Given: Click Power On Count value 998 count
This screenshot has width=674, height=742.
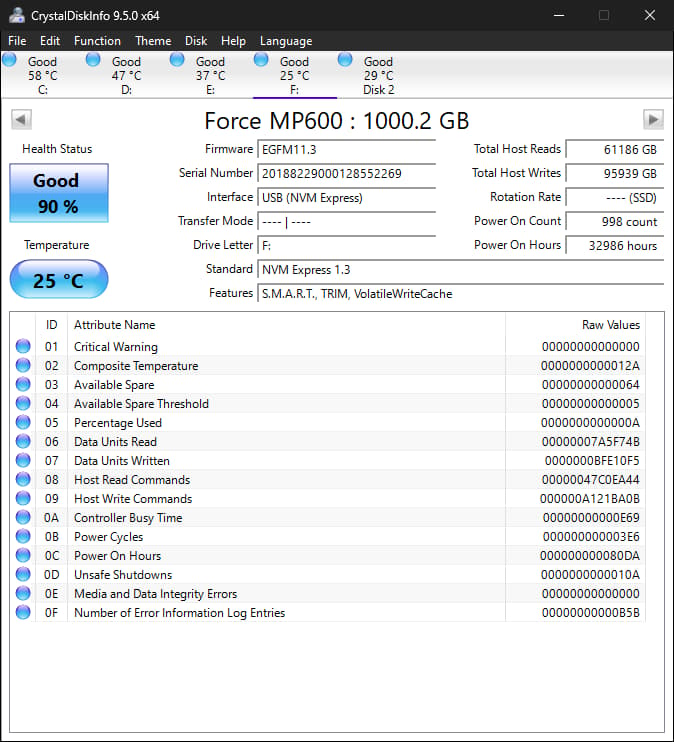Looking at the screenshot, I should click(615, 221).
